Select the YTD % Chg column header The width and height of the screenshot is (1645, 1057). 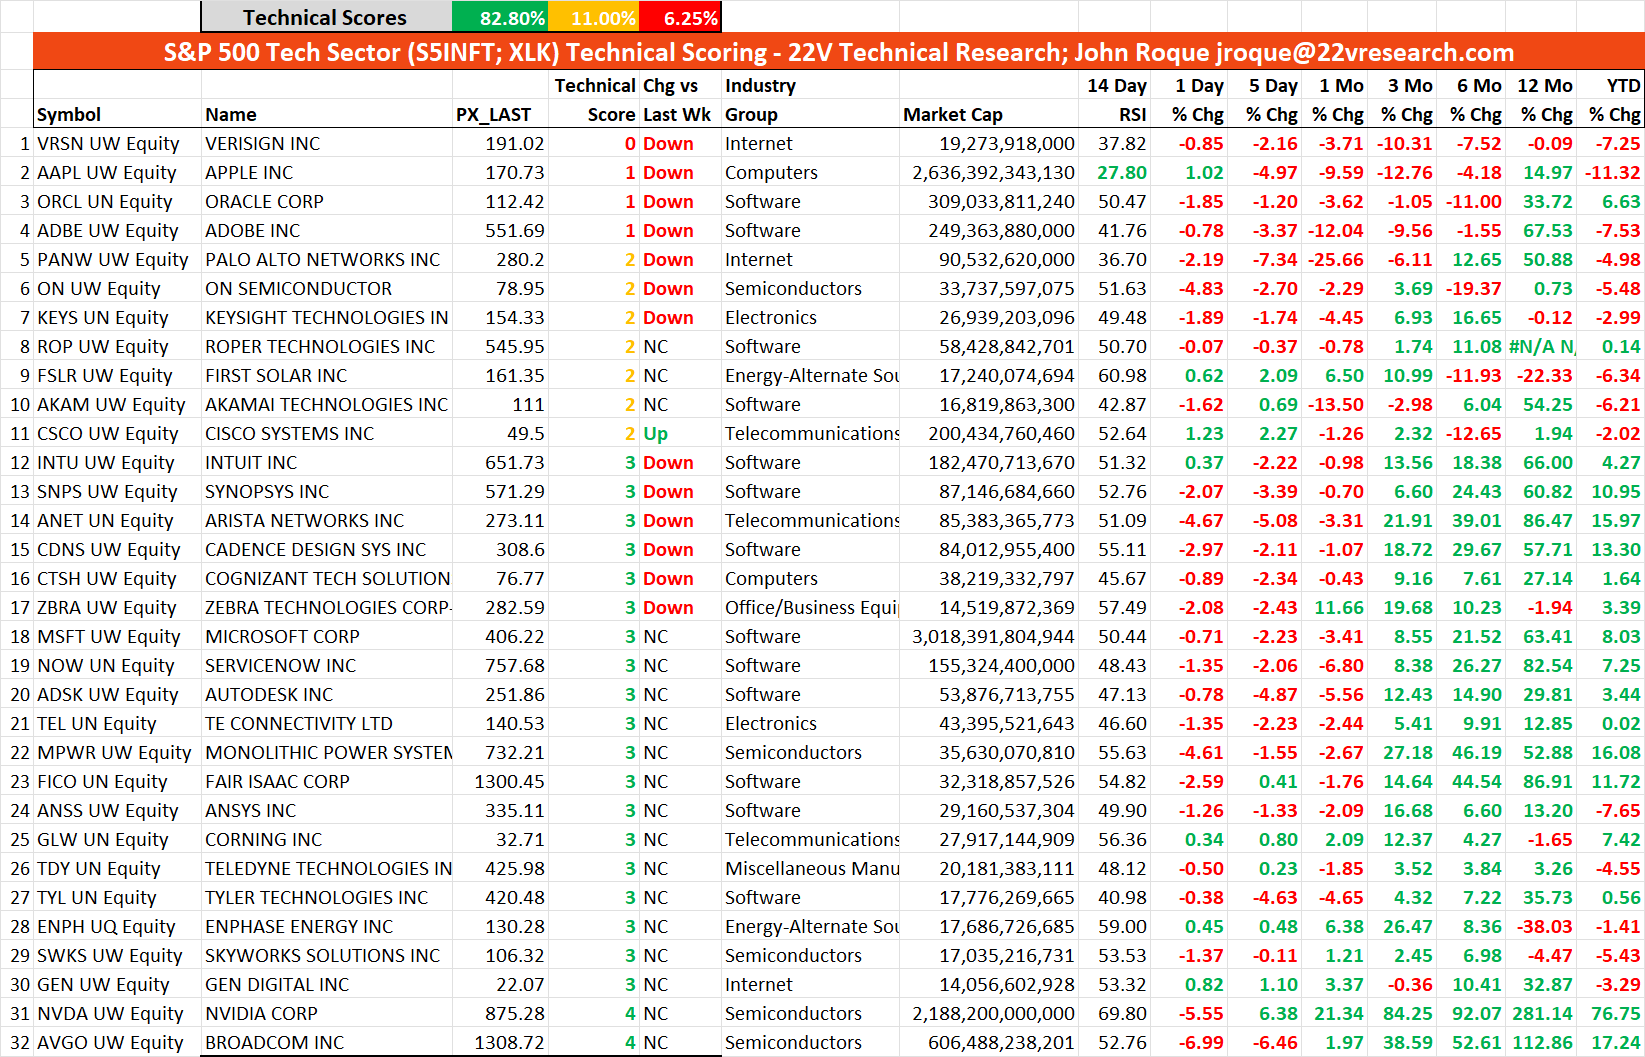pos(1611,100)
